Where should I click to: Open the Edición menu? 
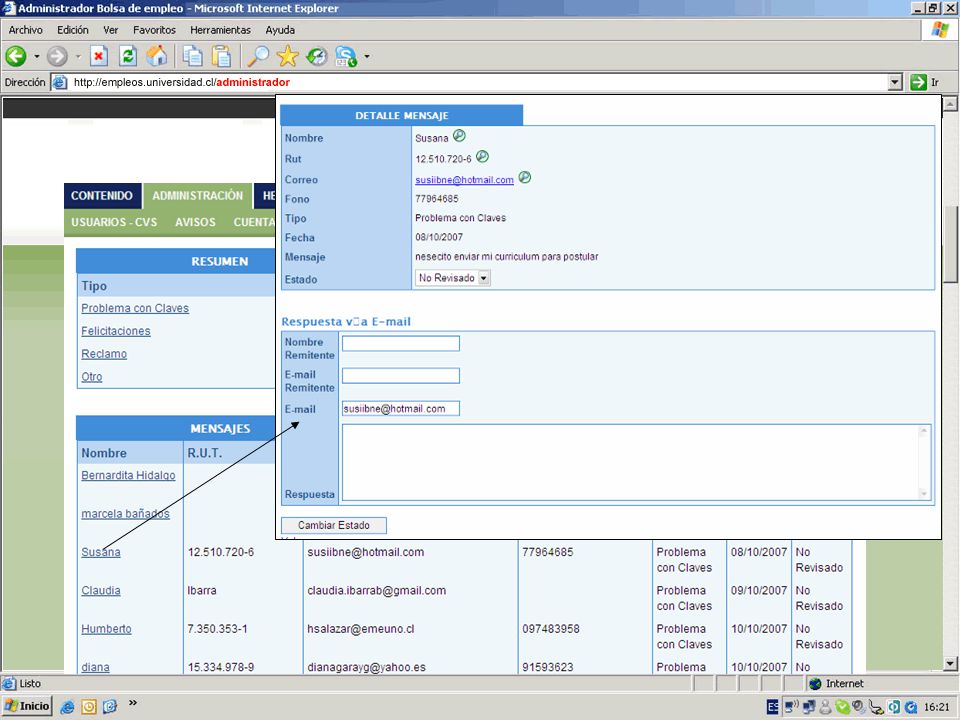click(73, 30)
